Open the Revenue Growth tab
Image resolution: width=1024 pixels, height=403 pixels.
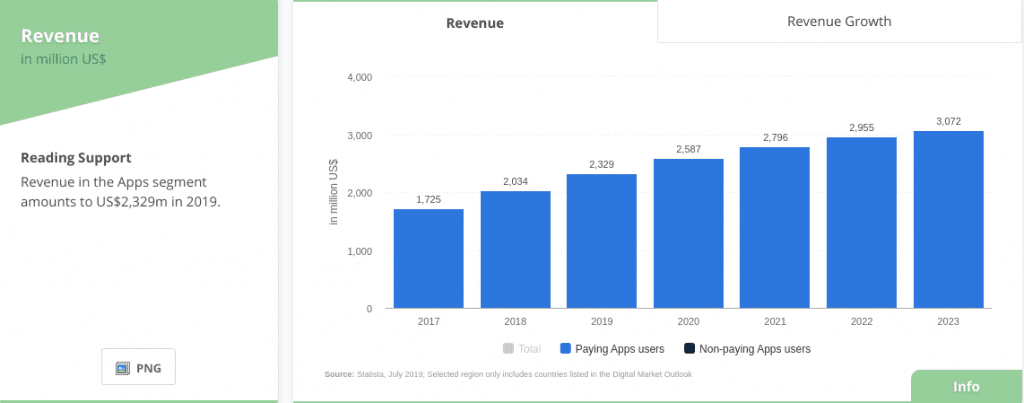click(x=838, y=21)
